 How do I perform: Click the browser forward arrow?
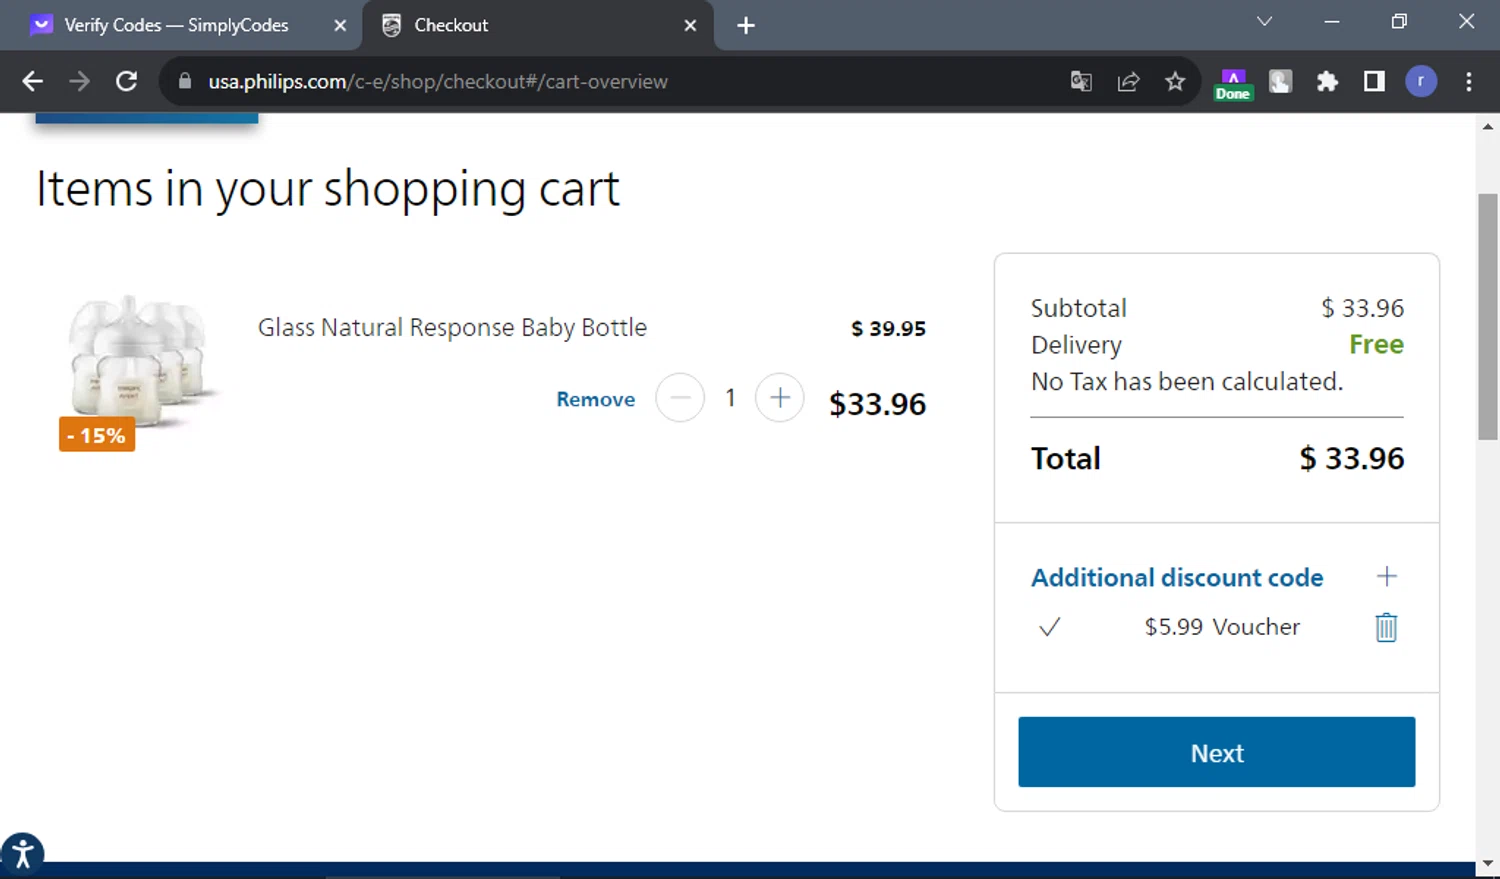tap(79, 81)
